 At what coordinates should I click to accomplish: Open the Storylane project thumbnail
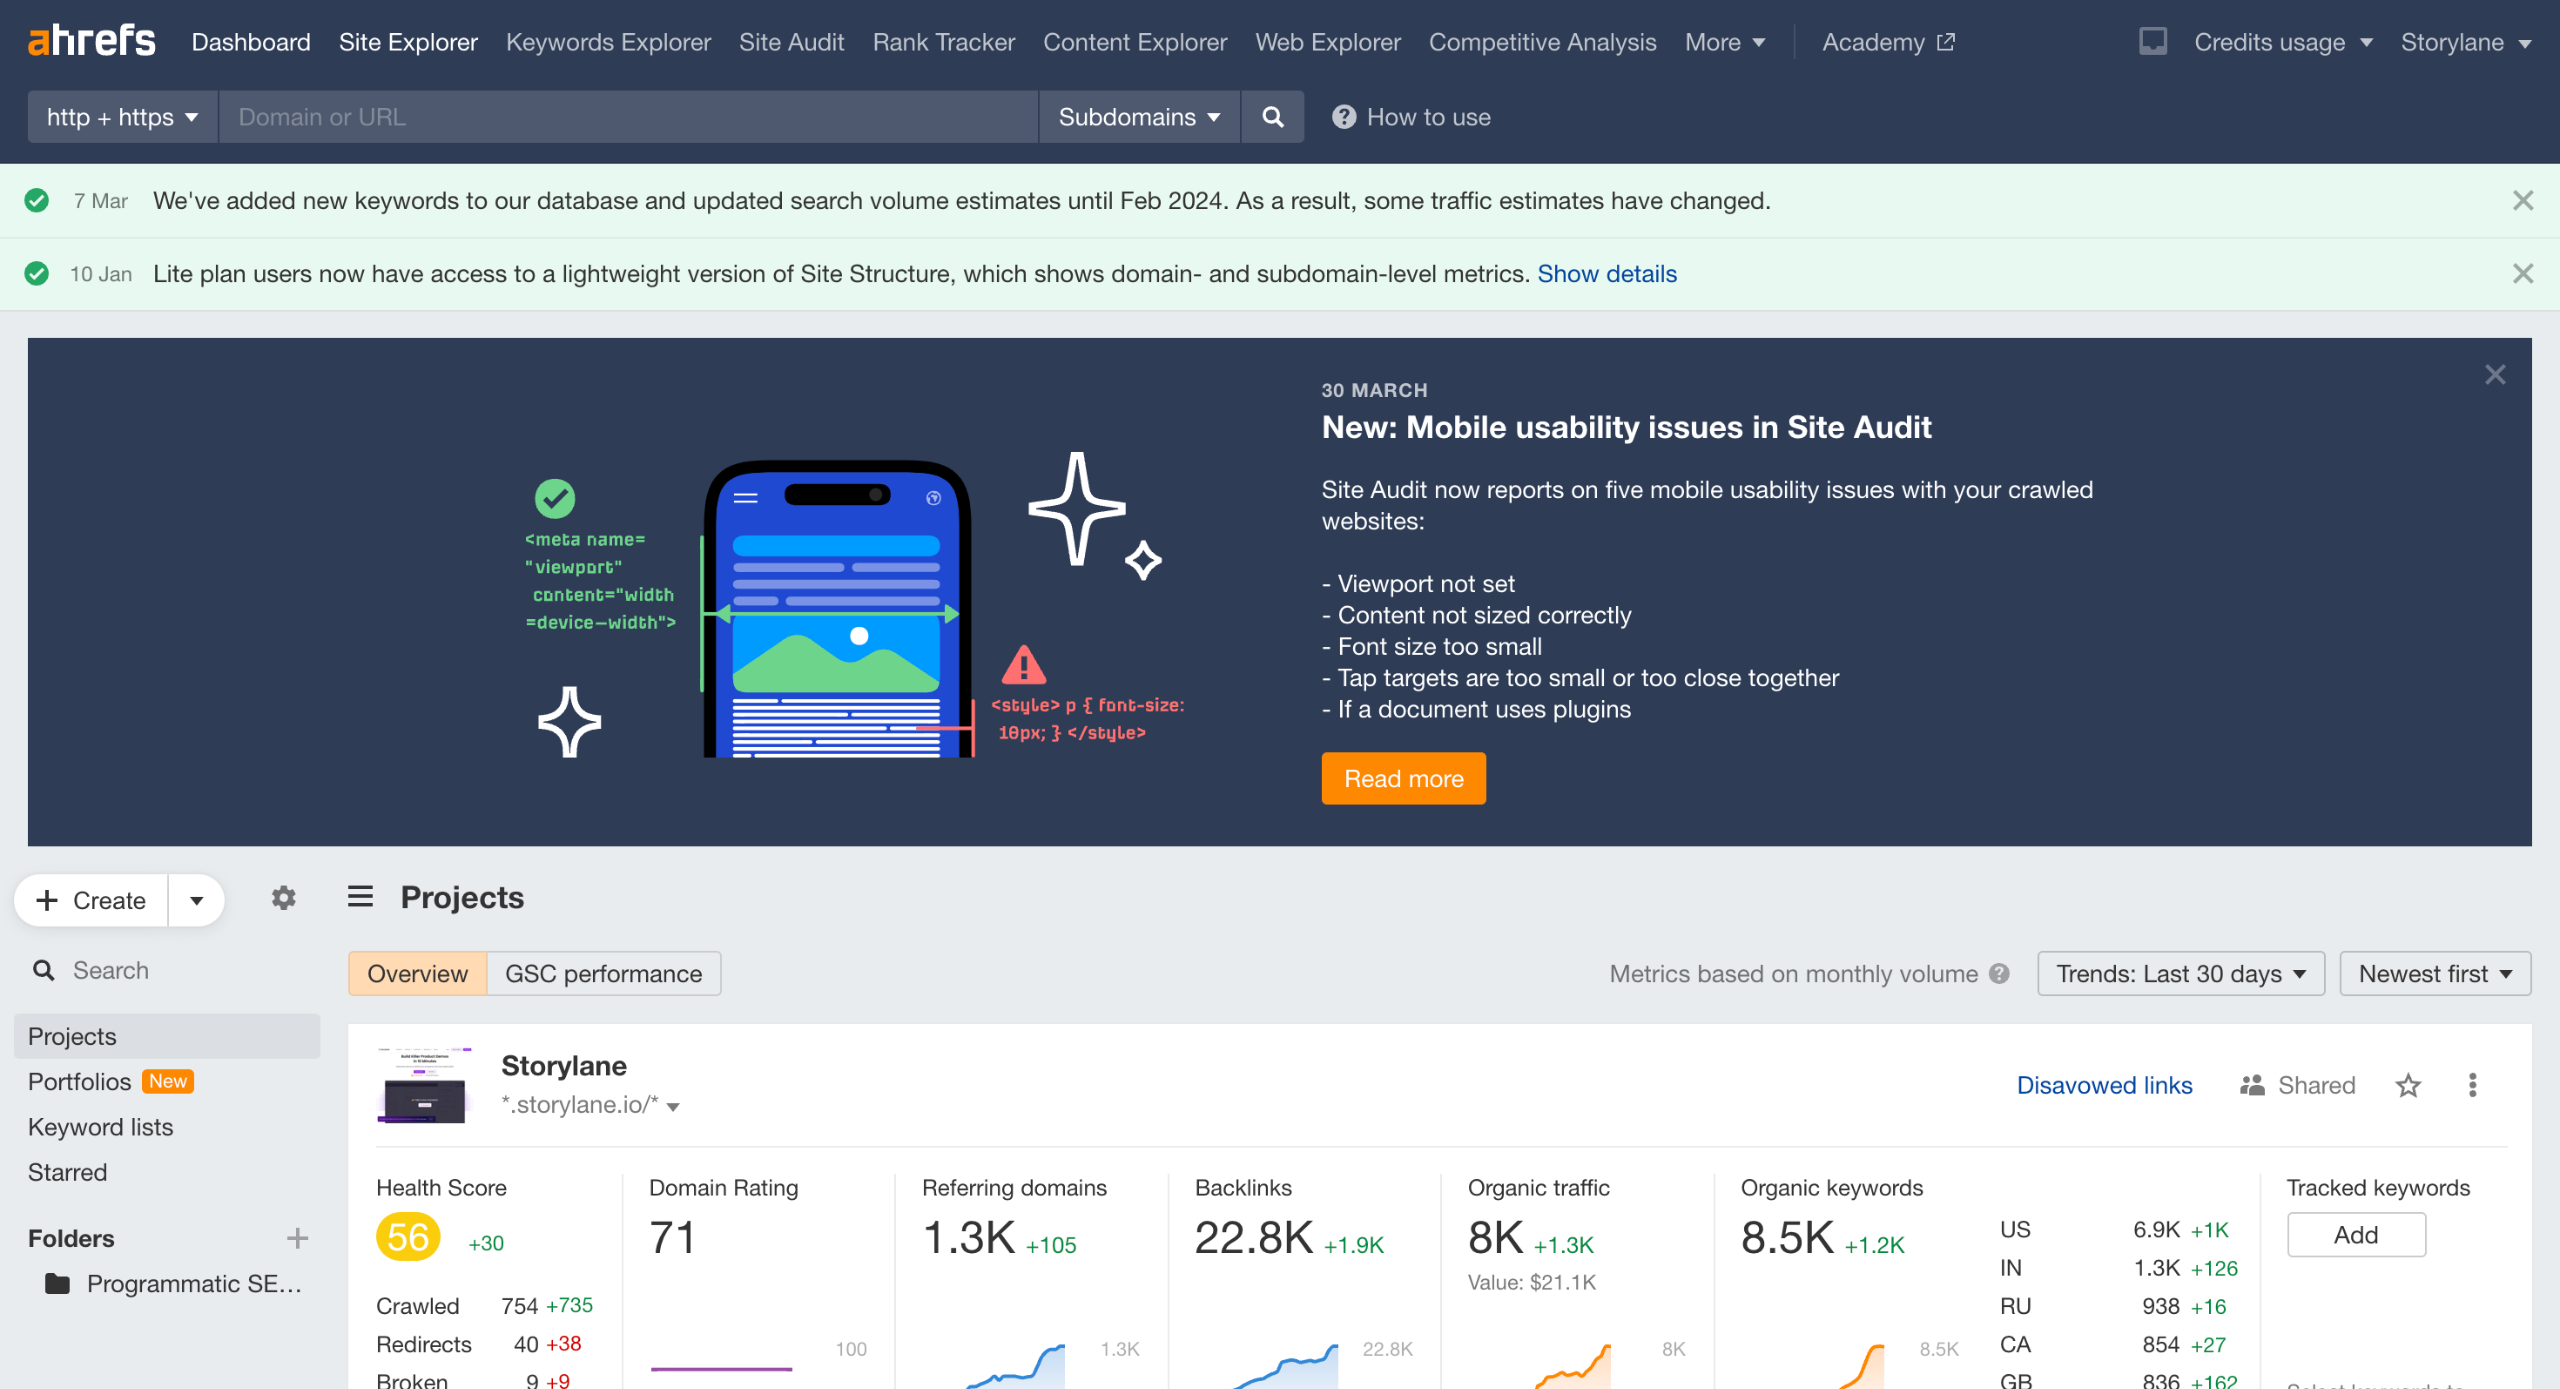tap(424, 1085)
